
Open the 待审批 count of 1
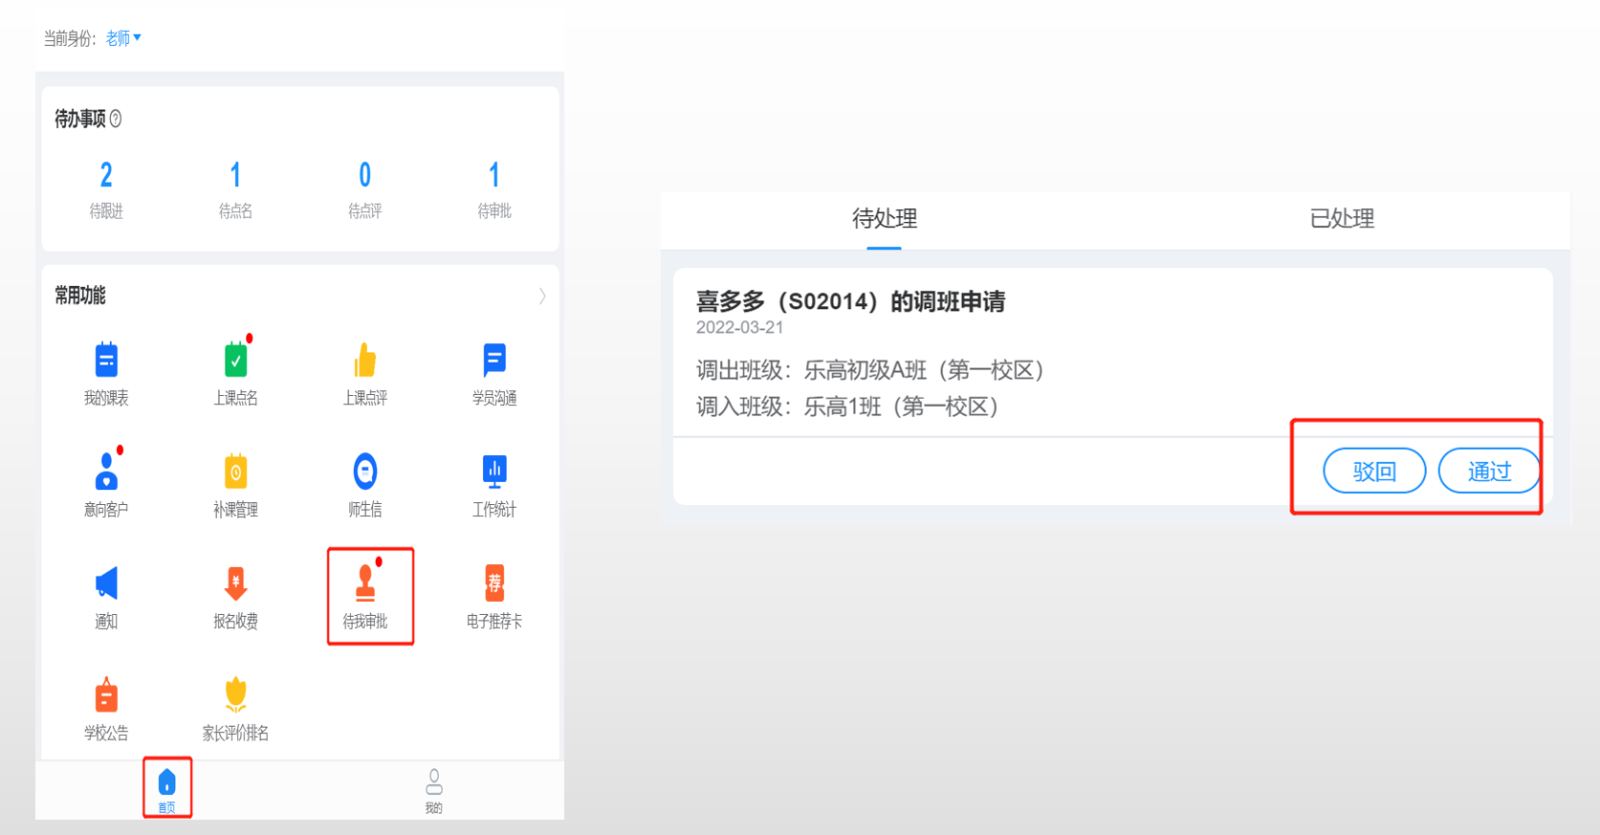494,175
